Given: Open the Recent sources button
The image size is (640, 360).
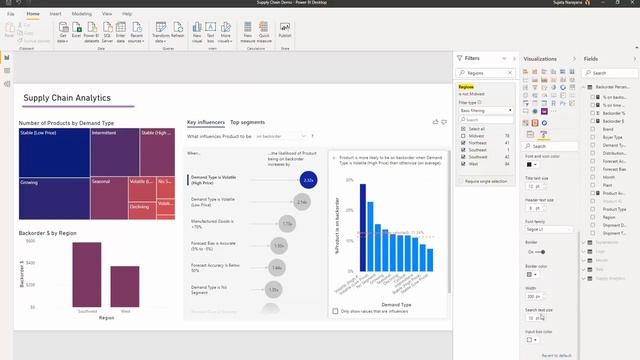Looking at the screenshot, I should [x=136, y=32].
